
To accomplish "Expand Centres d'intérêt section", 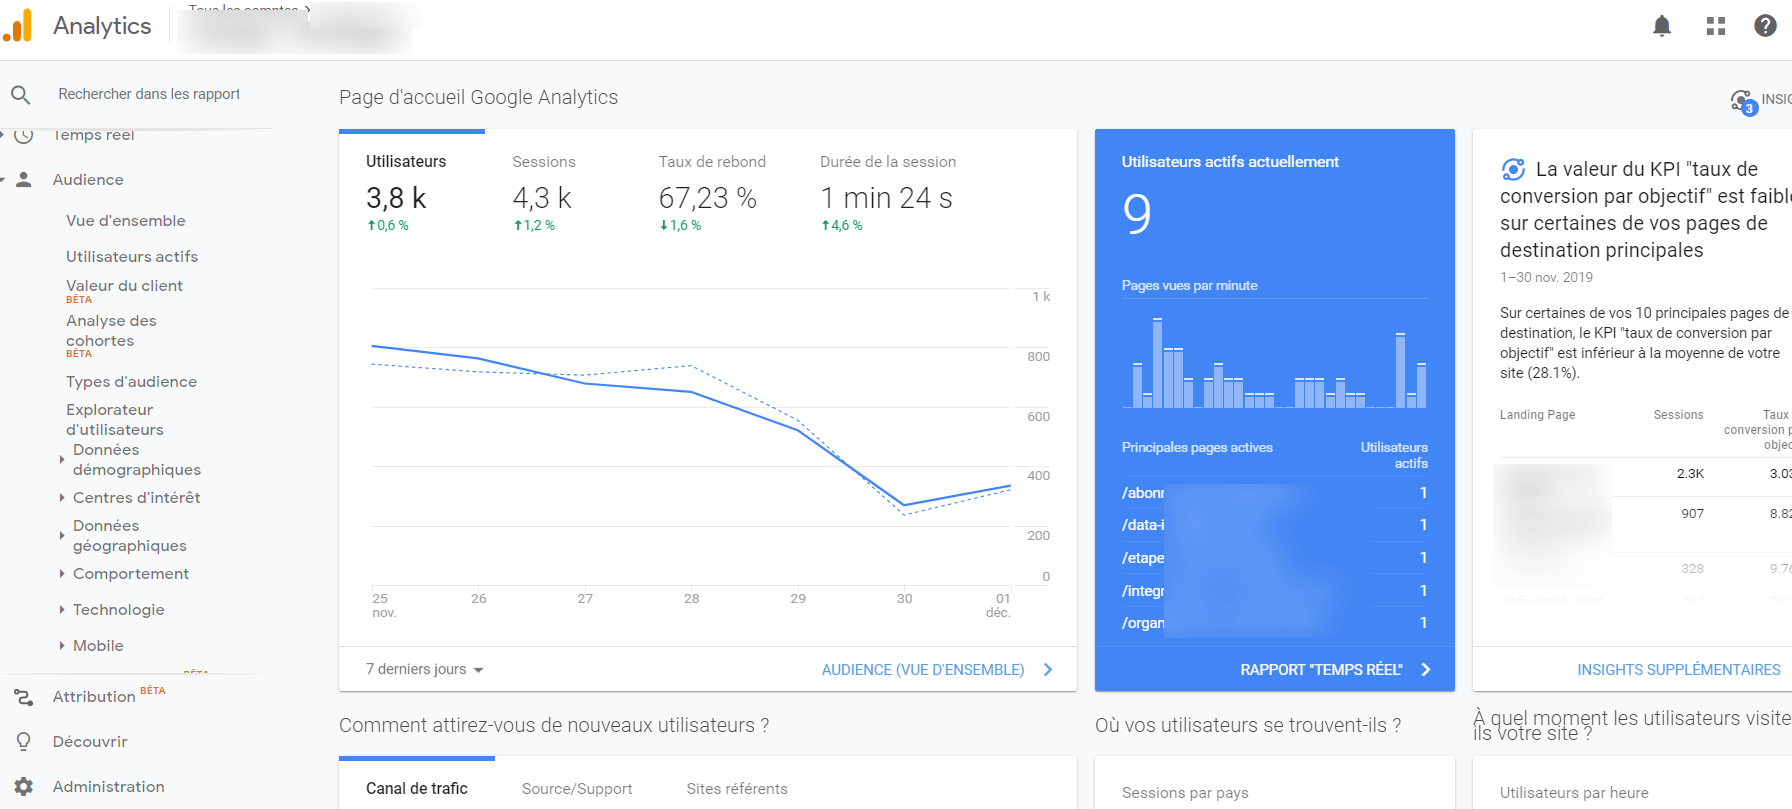I will coord(62,498).
